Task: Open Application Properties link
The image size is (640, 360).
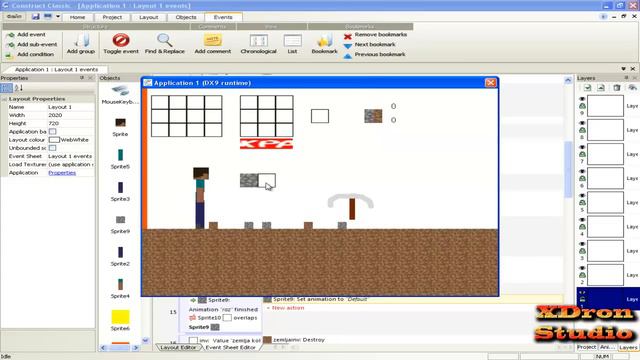Action: click(62, 173)
